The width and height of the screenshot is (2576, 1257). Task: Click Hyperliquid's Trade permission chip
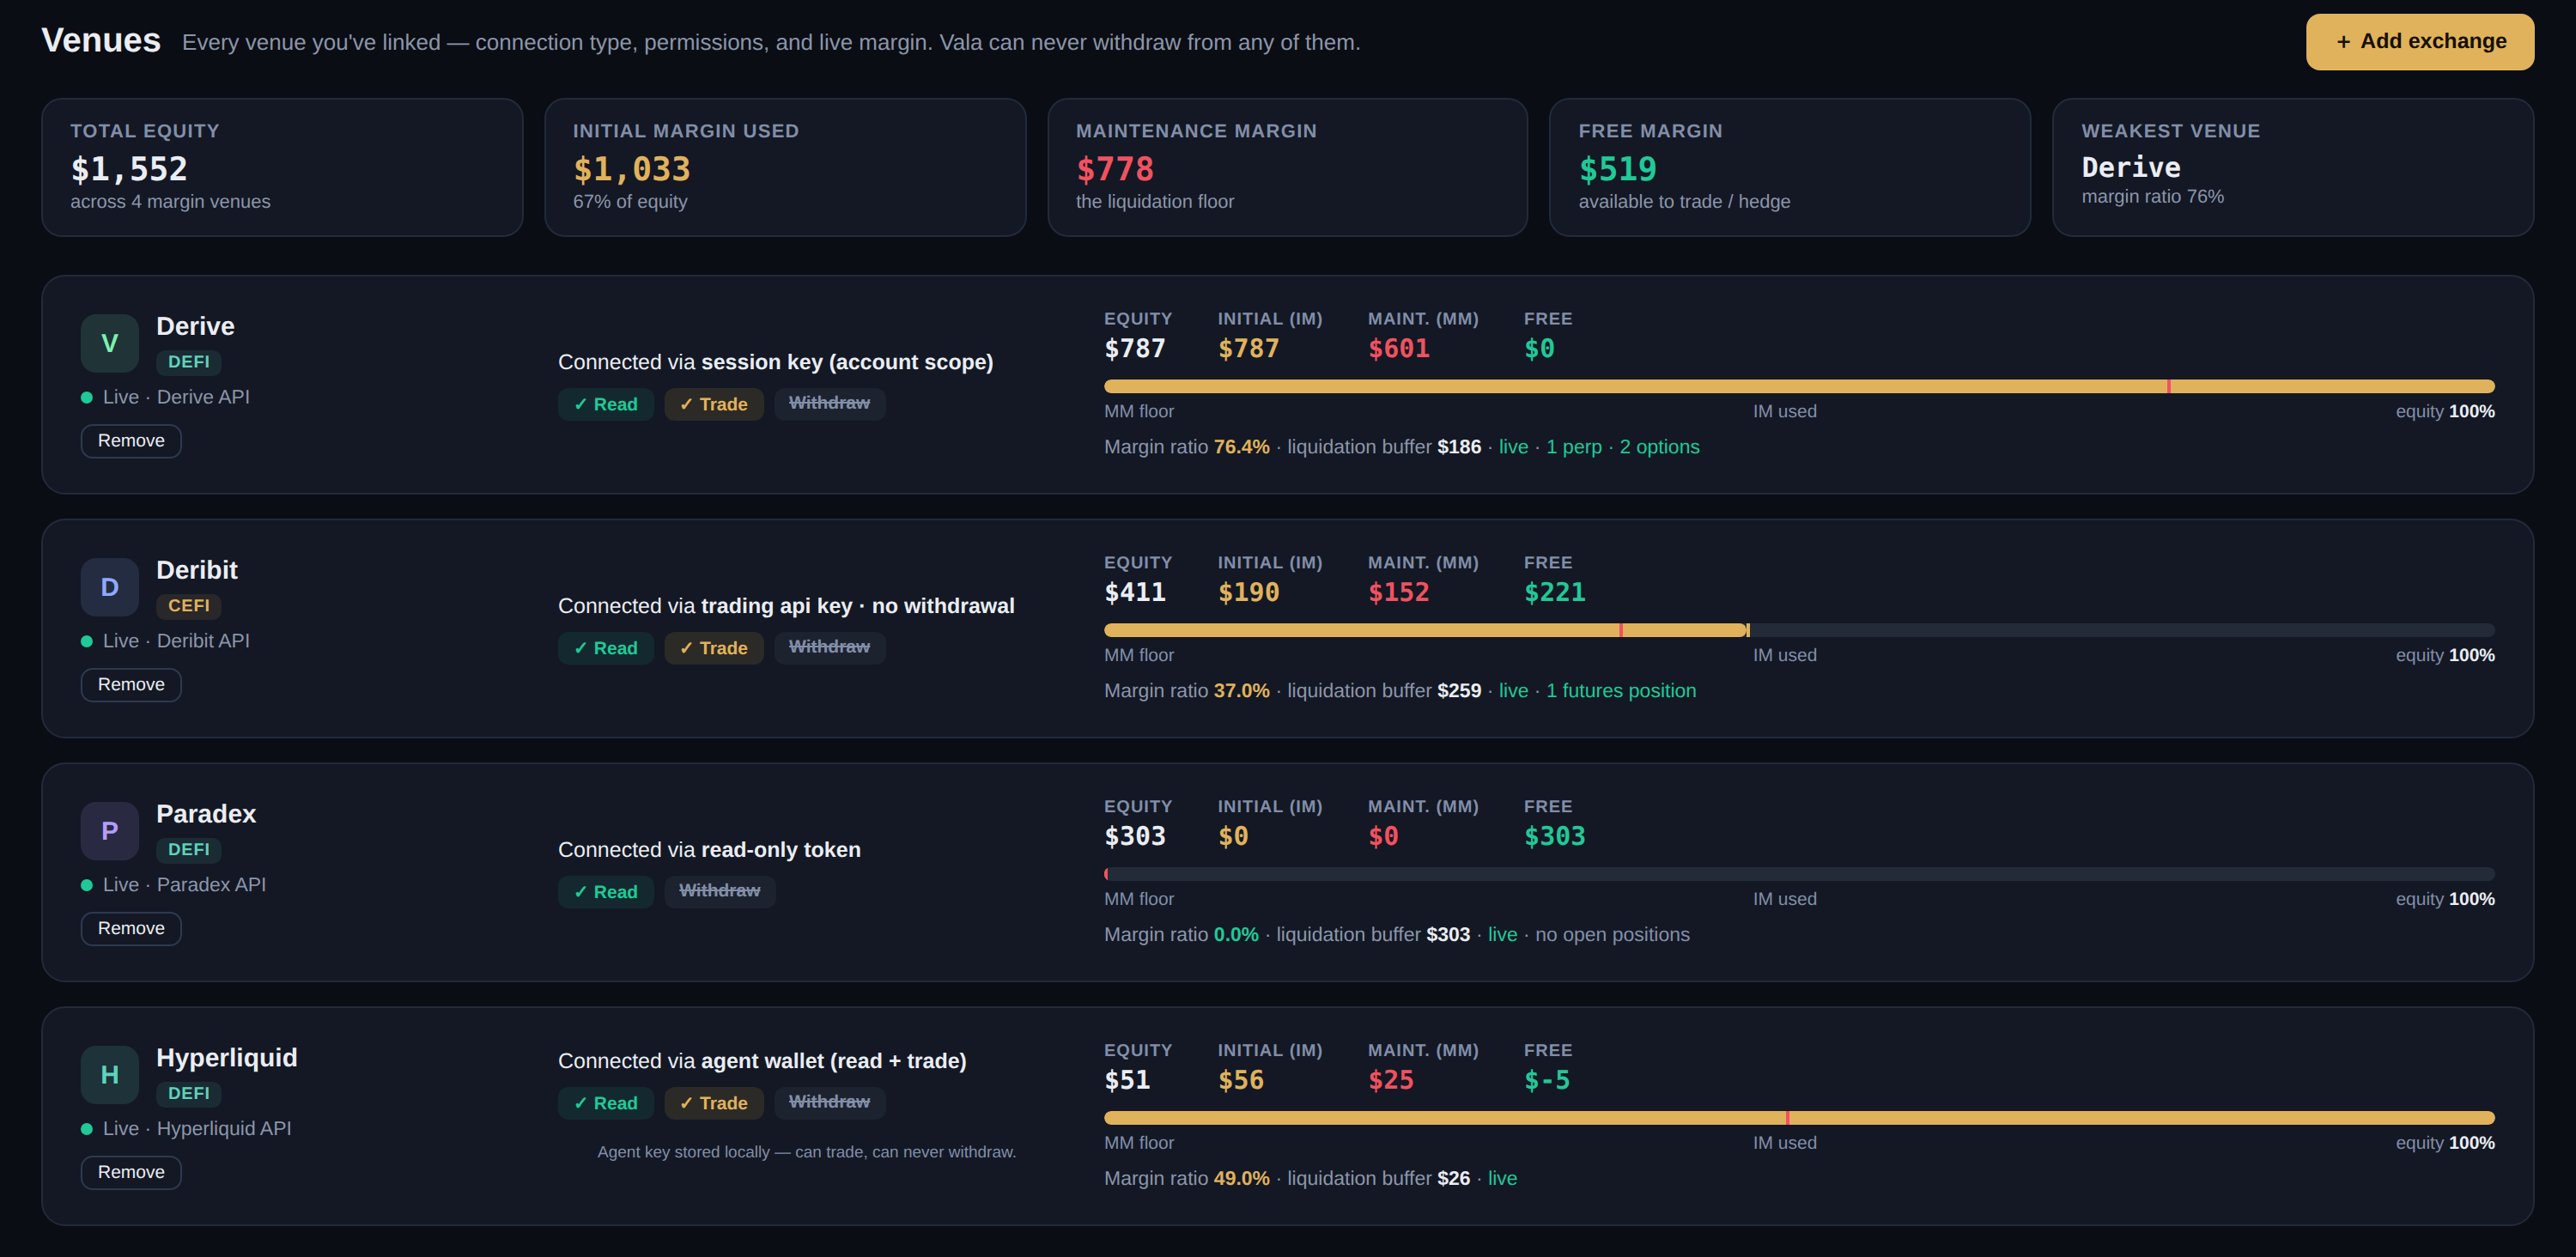point(714,1103)
